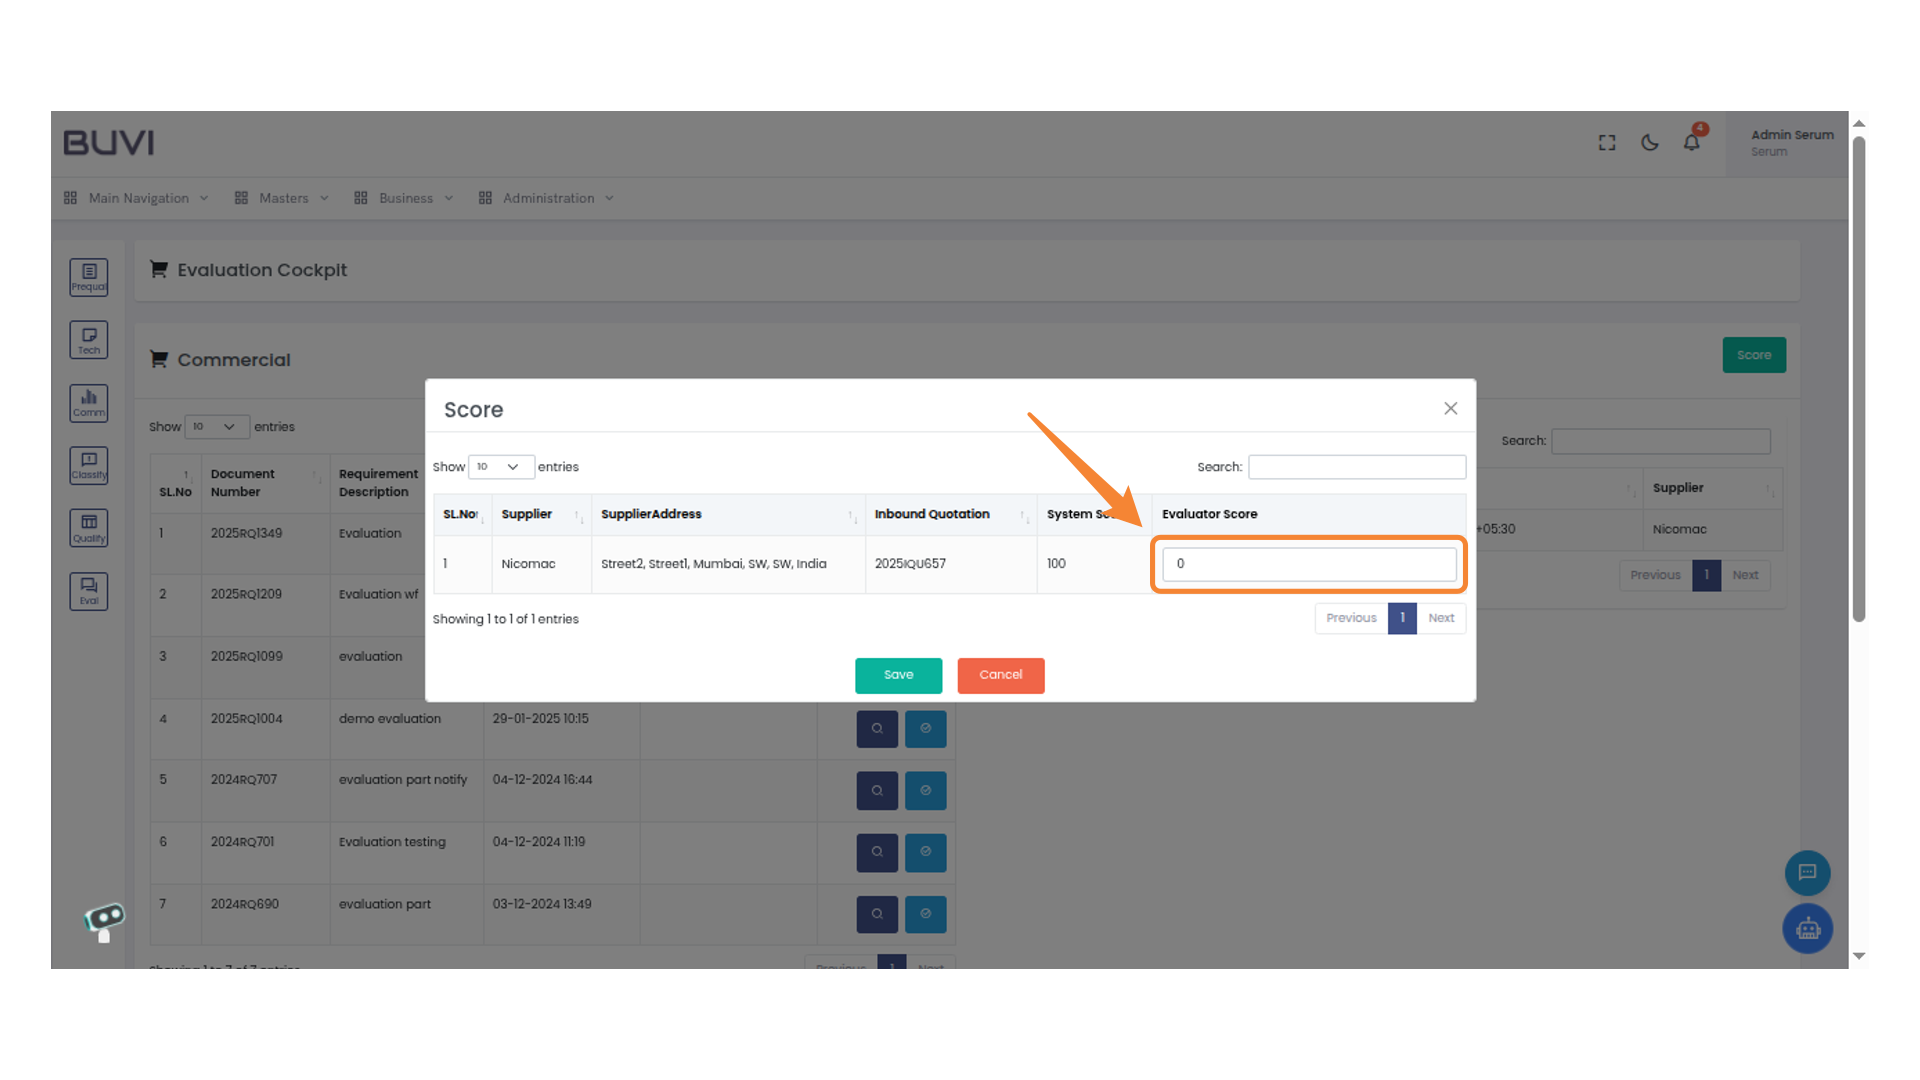Toggle dark mode with the moon icon

pos(1649,142)
